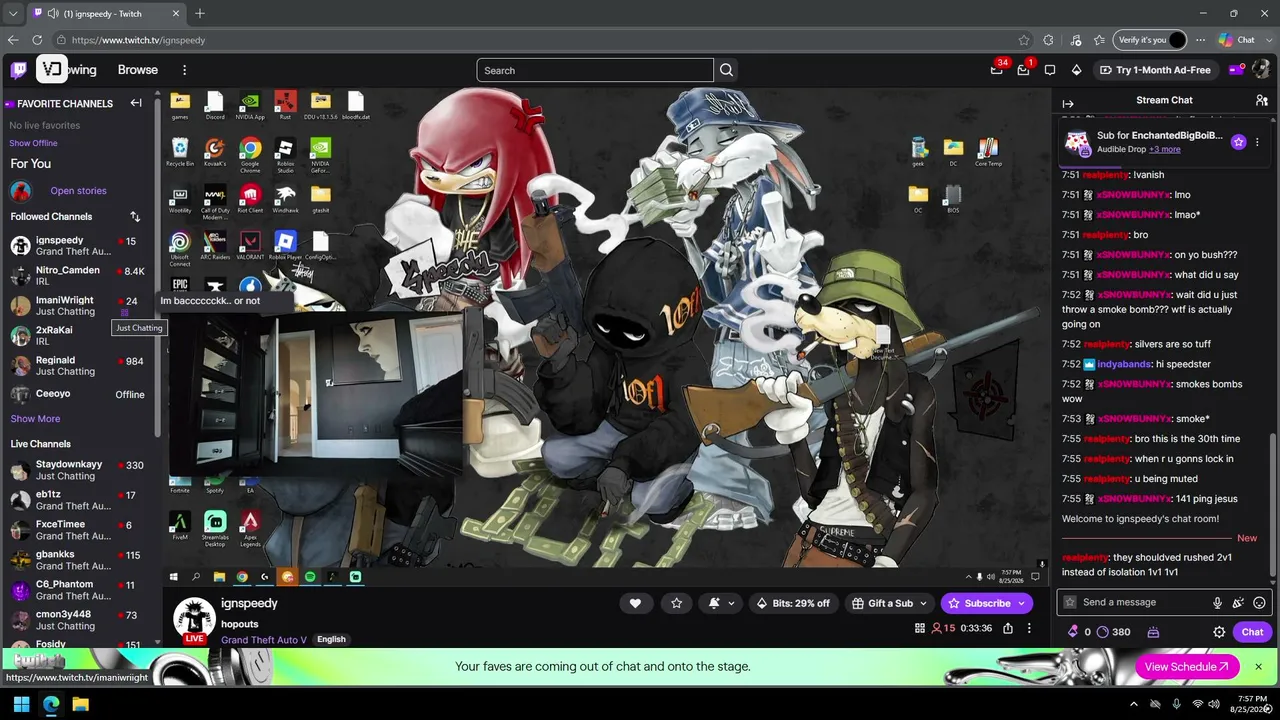Open the purple Turbo offer icon

click(1236, 70)
